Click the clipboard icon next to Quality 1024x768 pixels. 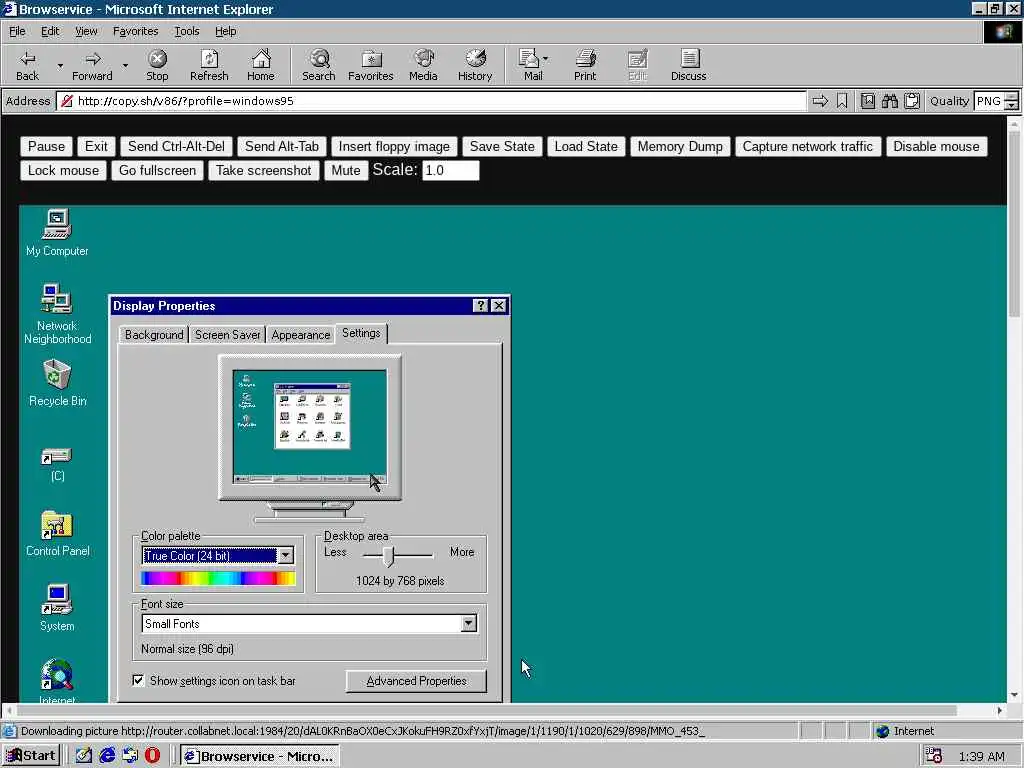(x=912, y=101)
